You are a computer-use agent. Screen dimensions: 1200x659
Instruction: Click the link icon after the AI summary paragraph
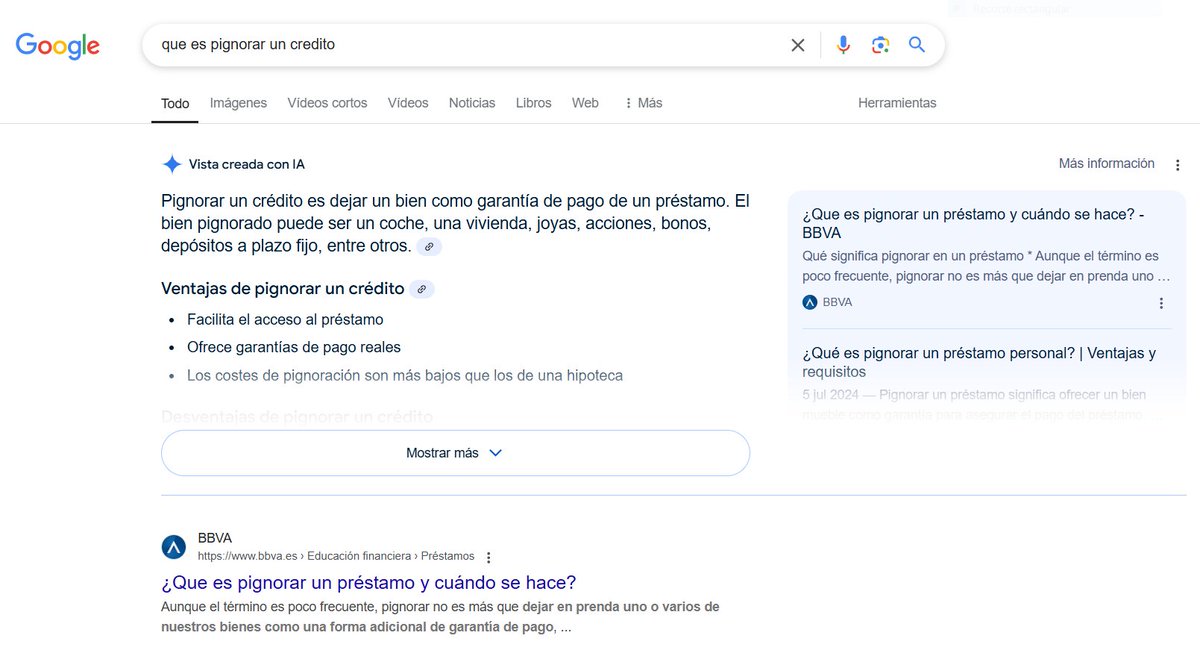click(x=428, y=246)
